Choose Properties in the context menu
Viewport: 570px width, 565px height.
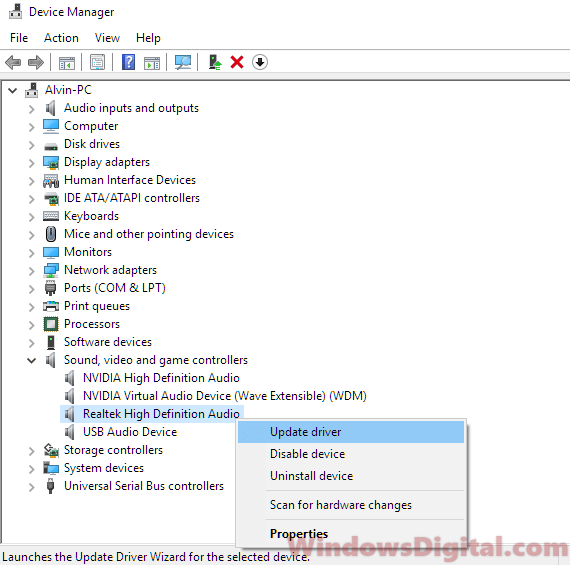(x=351, y=534)
